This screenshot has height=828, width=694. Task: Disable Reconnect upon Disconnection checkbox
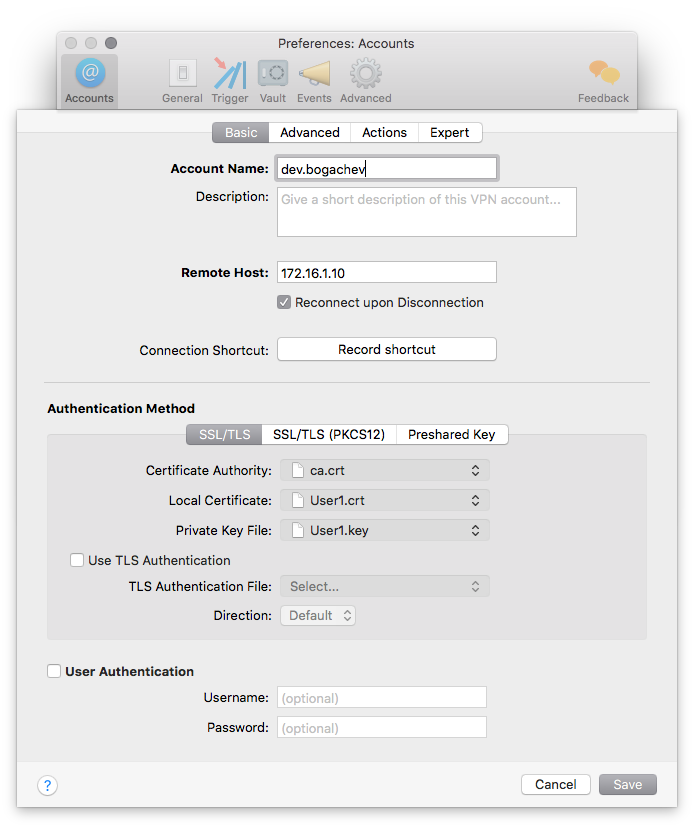tap(285, 303)
